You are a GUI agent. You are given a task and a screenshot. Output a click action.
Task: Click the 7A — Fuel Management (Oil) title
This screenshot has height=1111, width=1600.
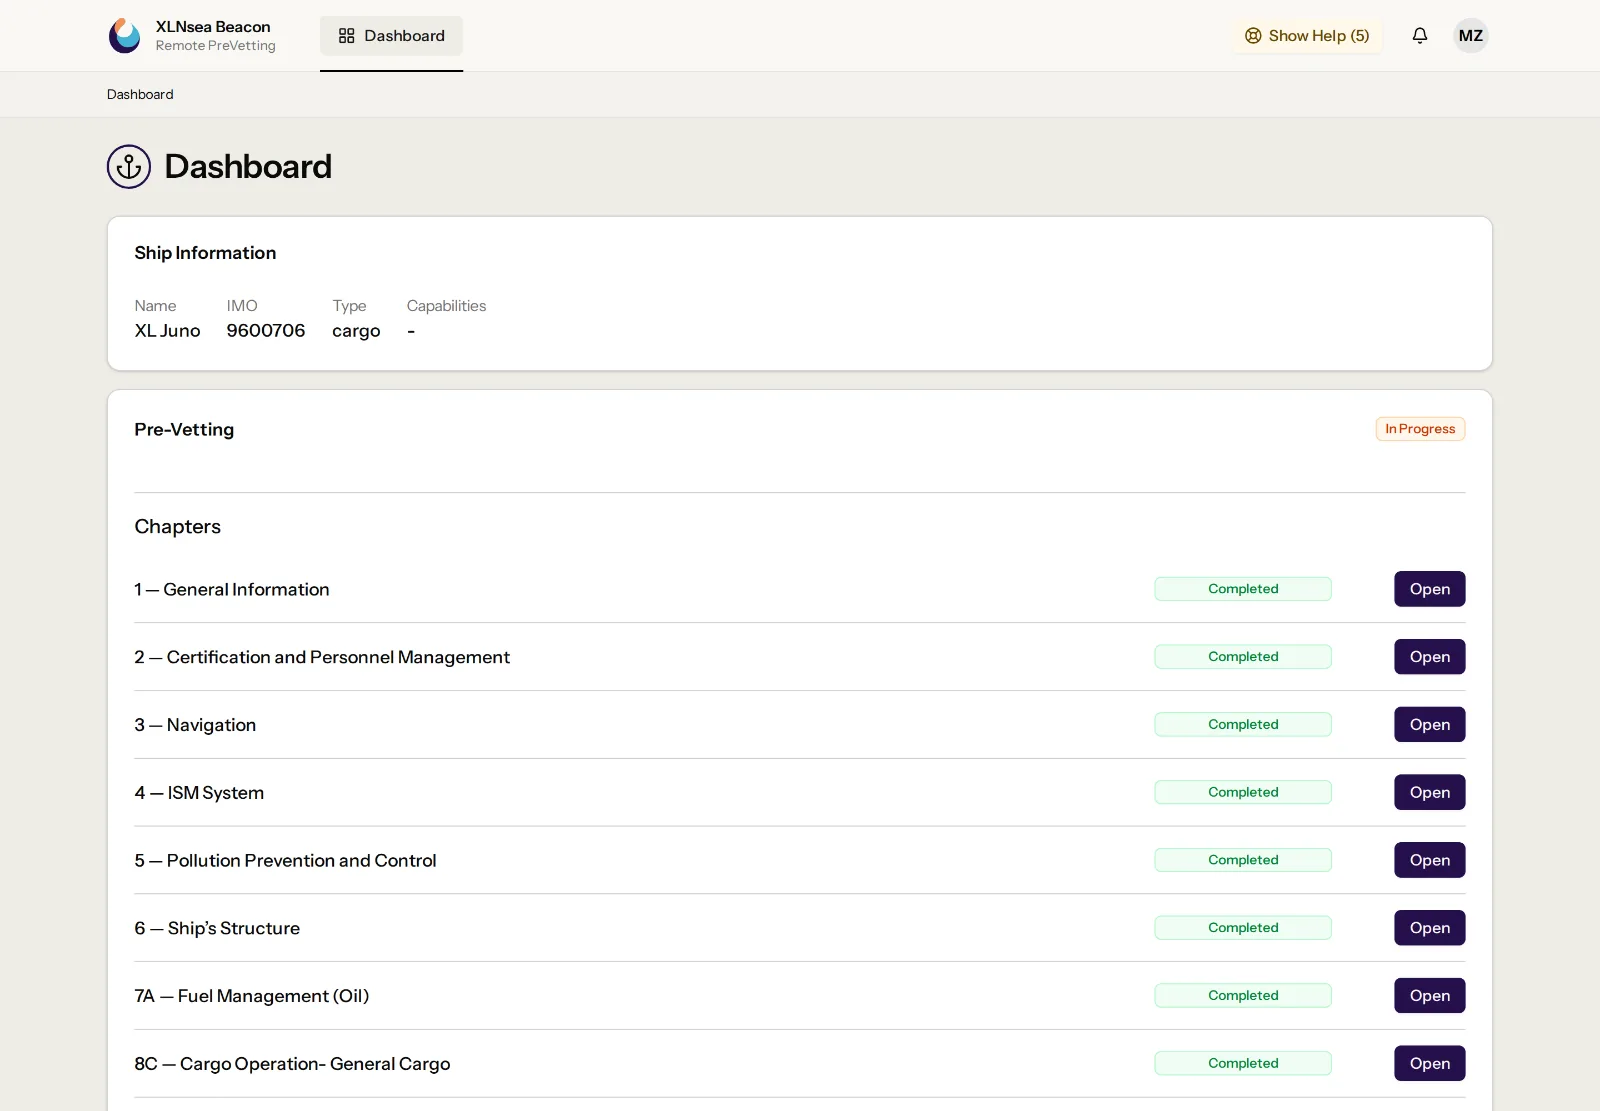click(252, 996)
